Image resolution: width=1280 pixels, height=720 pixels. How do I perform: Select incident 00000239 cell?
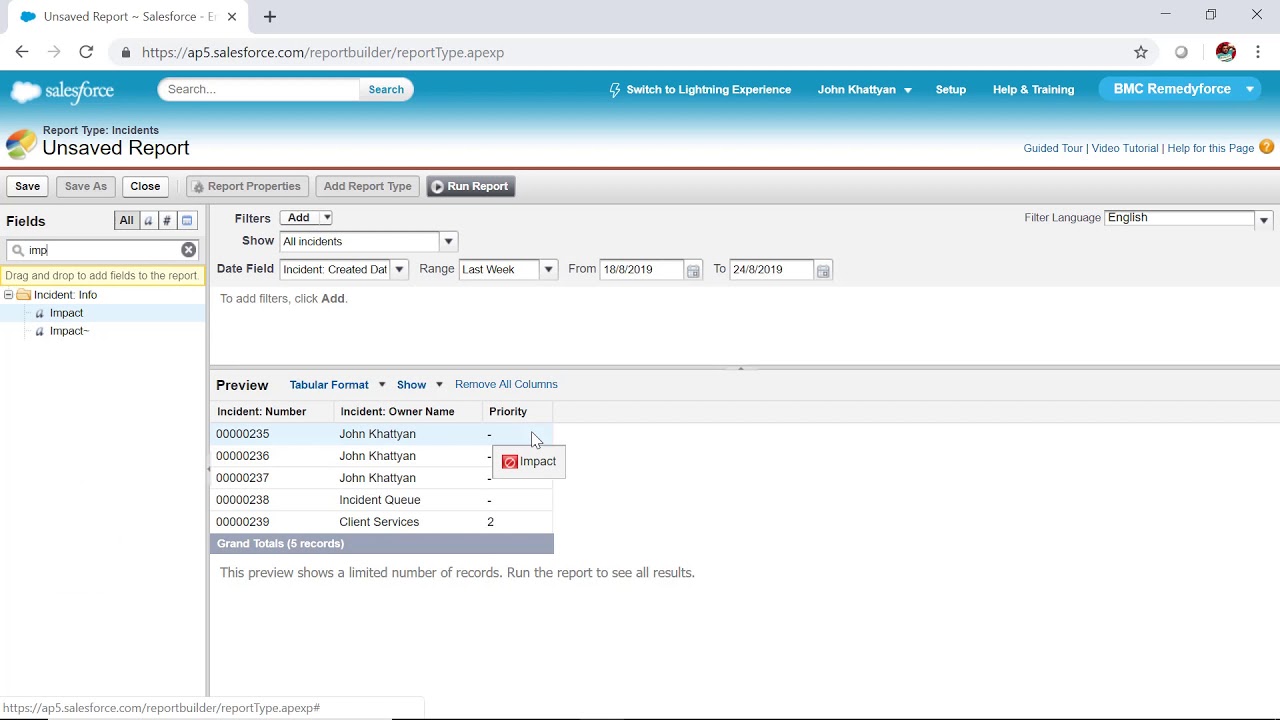[243, 522]
